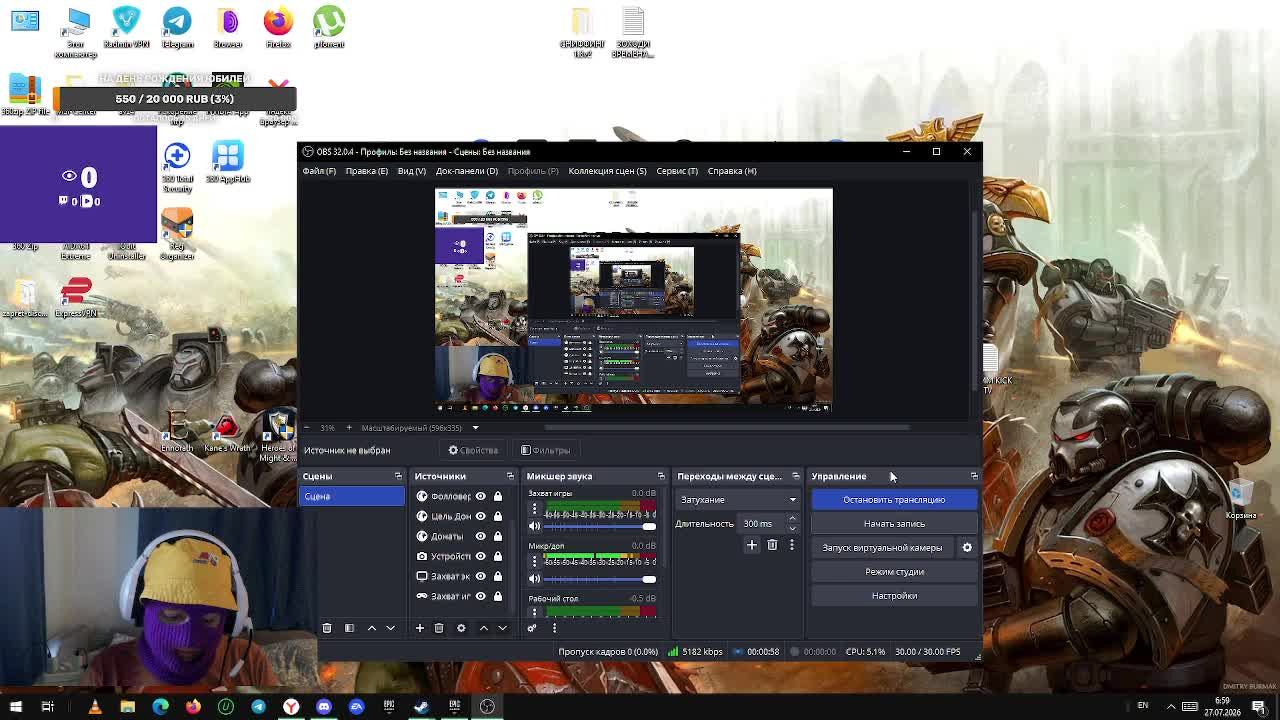Float the Управление dock icon
The image size is (1280, 720).
[974, 476]
